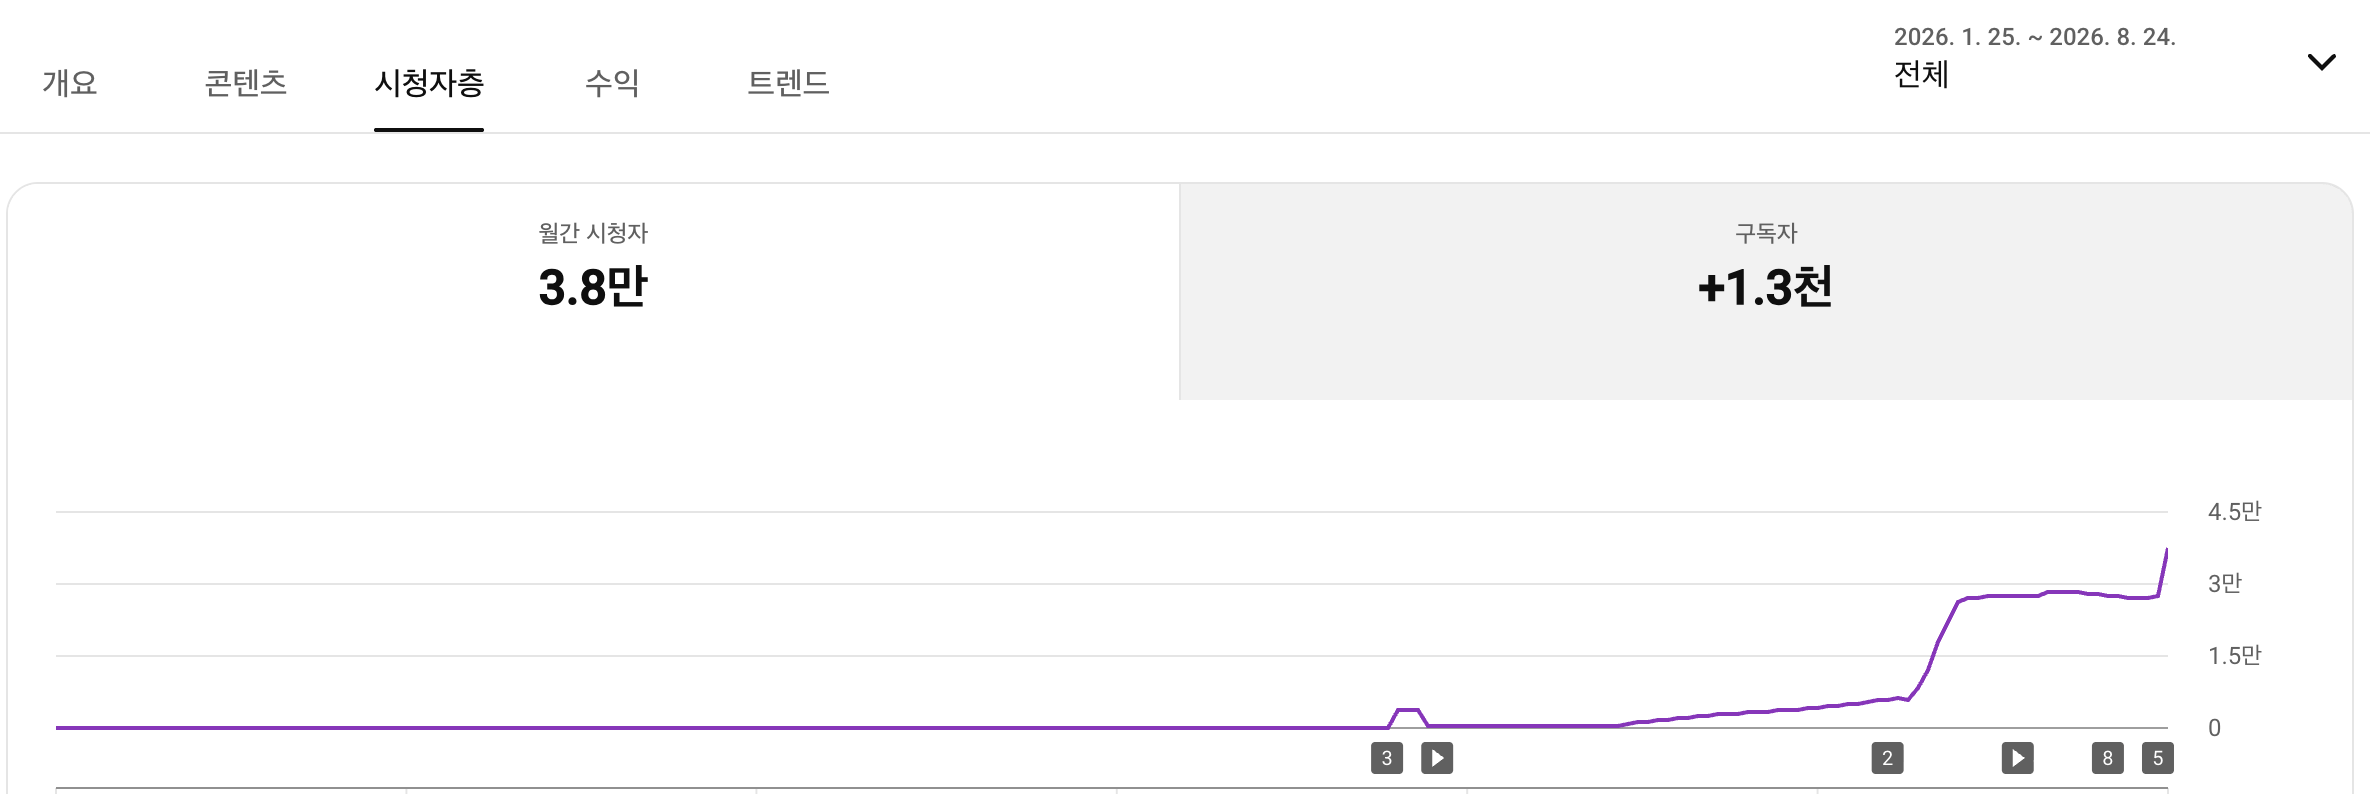Click the small bump on the purple chart line
The width and height of the screenshot is (2370, 794).
point(1408,711)
